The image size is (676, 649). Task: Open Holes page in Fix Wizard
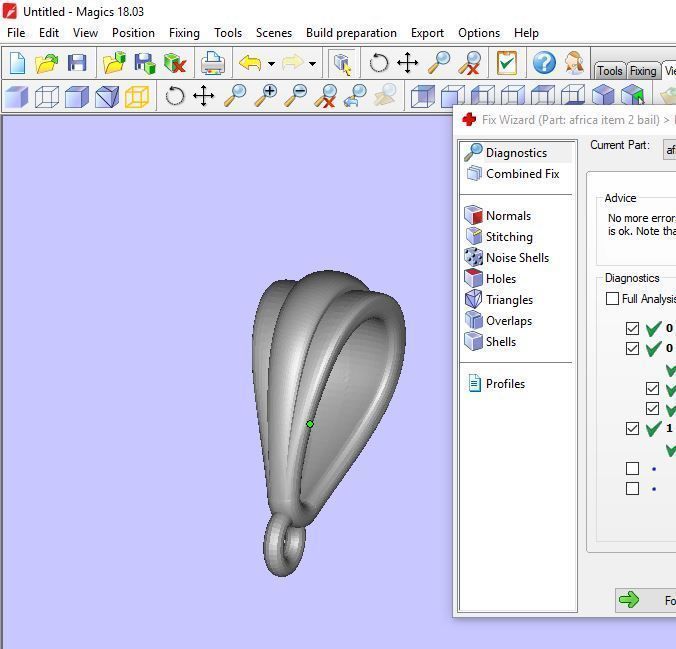pyautogui.click(x=490, y=278)
